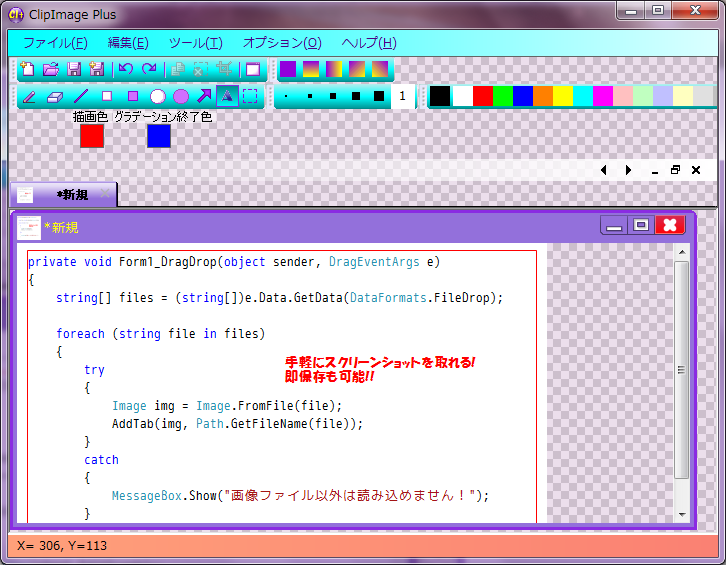Open the オプション(O) menu
Image resolution: width=726 pixels, height=565 pixels.
[x=282, y=43]
